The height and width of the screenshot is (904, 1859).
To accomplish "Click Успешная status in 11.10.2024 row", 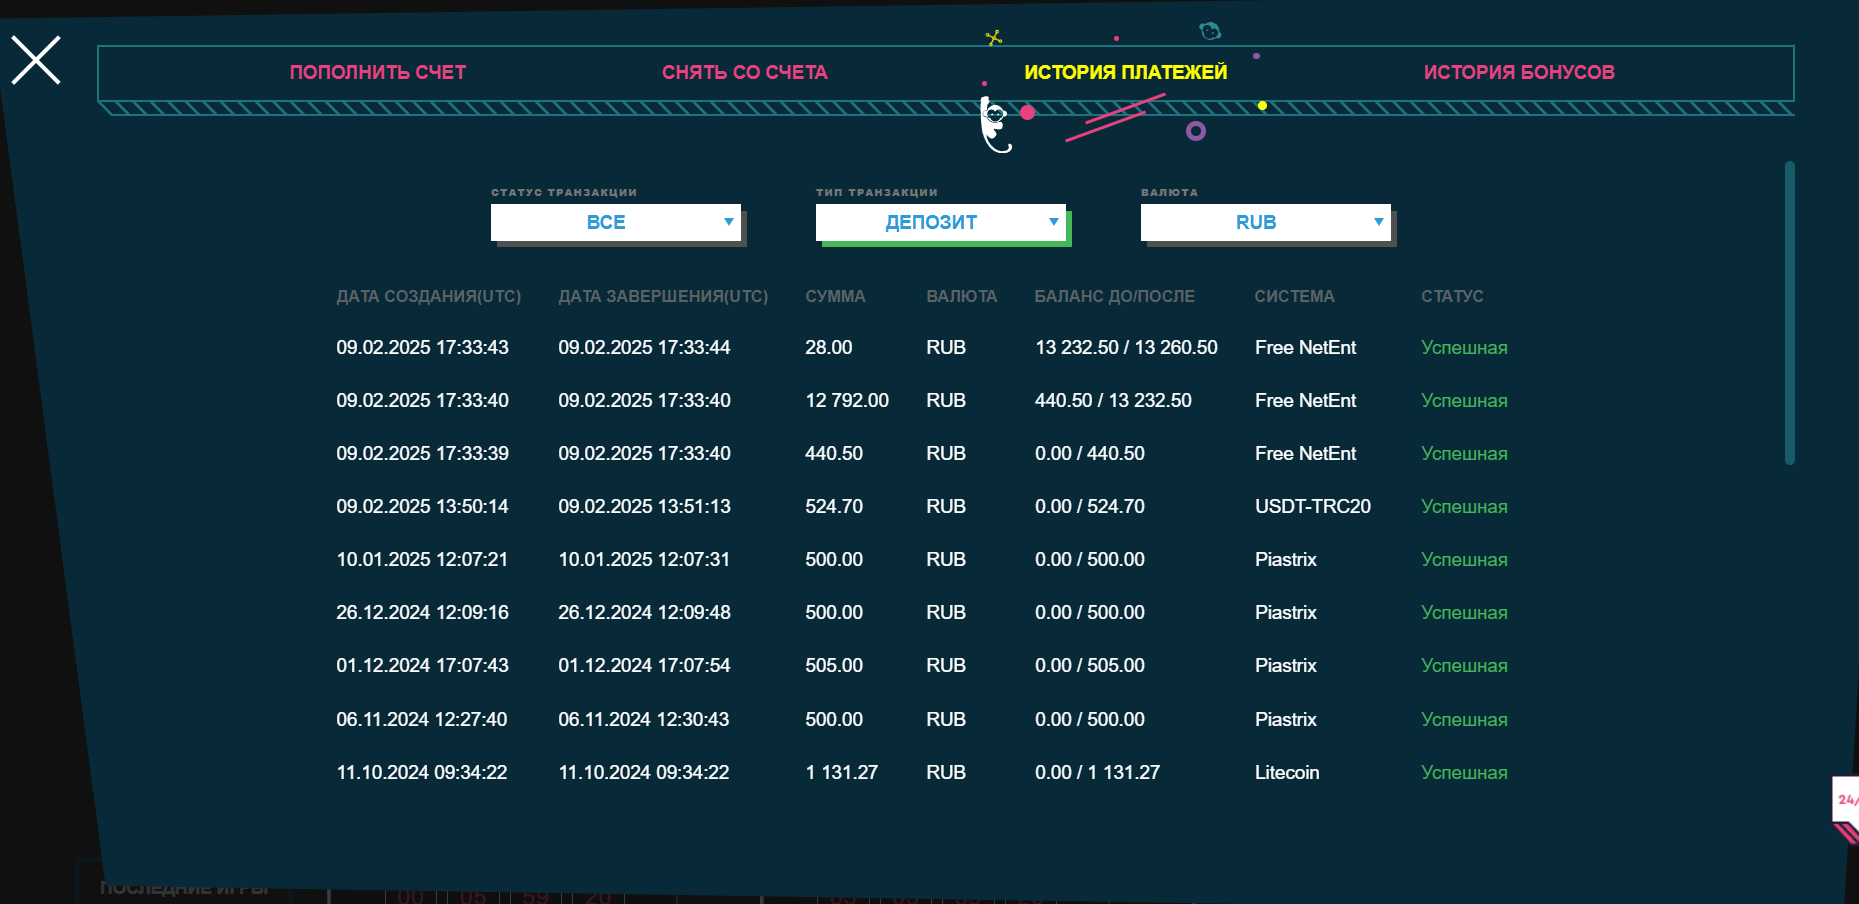I will [x=1464, y=772].
